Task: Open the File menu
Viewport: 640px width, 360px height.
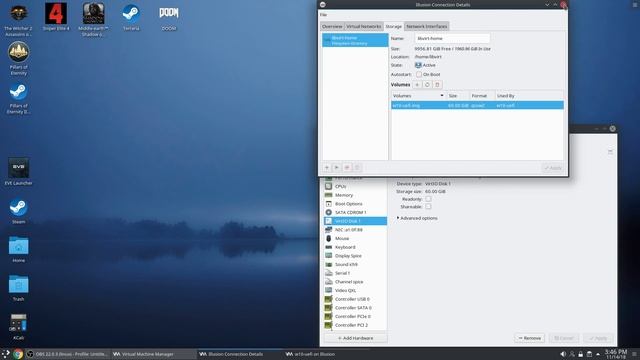Action: tap(323, 15)
